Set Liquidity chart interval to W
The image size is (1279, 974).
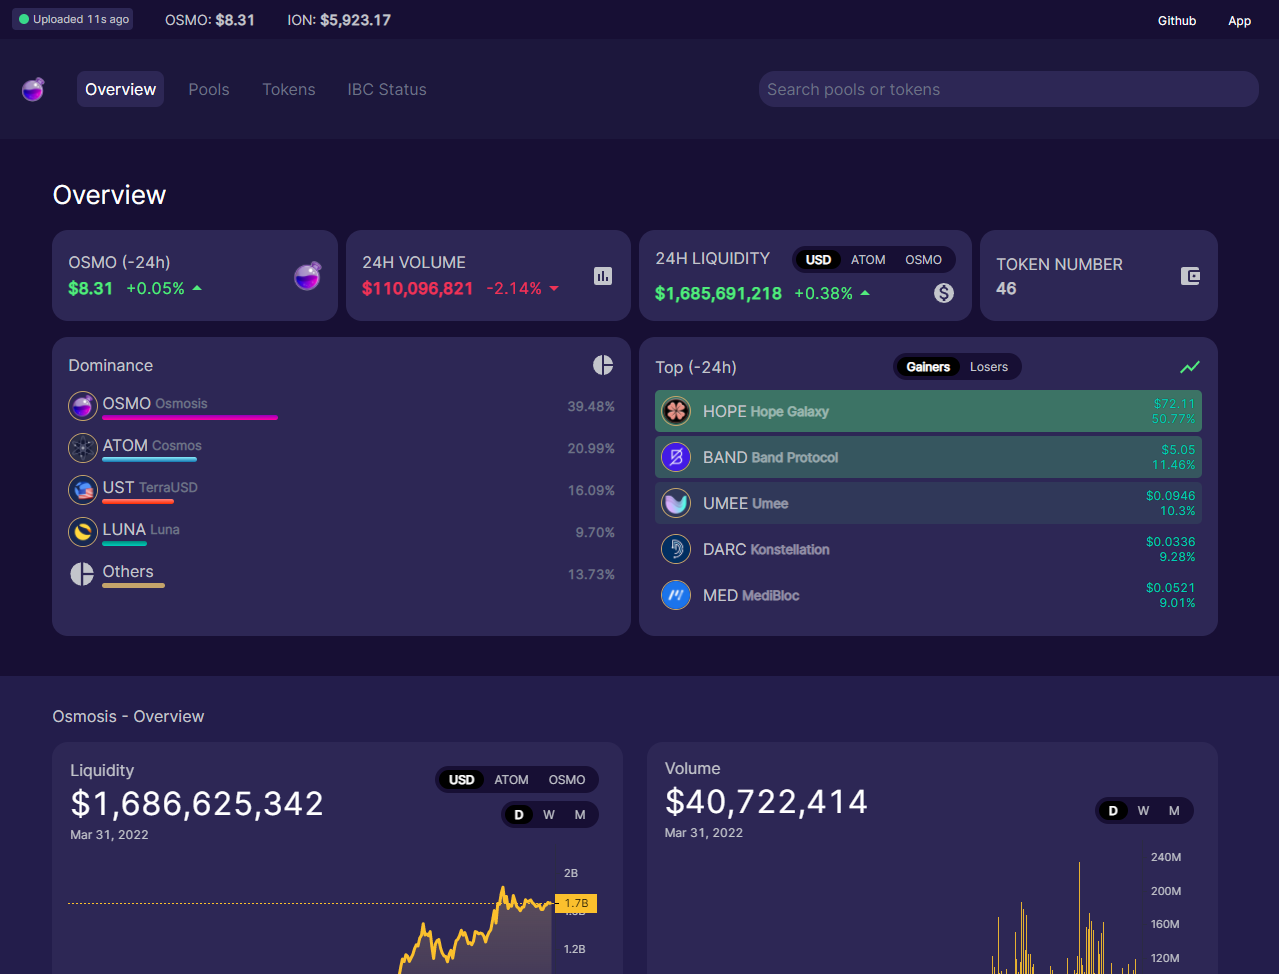(549, 815)
